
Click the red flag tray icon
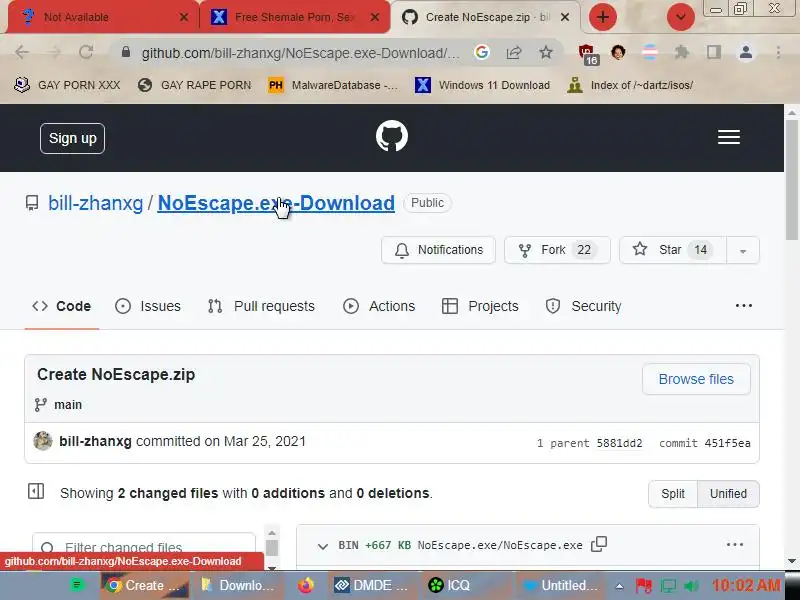pyautogui.click(x=643, y=586)
